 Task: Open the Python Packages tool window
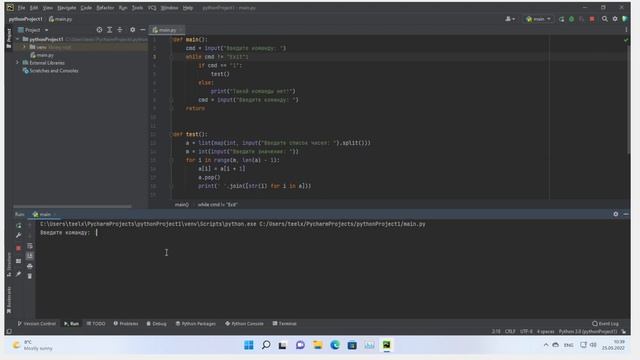196,324
